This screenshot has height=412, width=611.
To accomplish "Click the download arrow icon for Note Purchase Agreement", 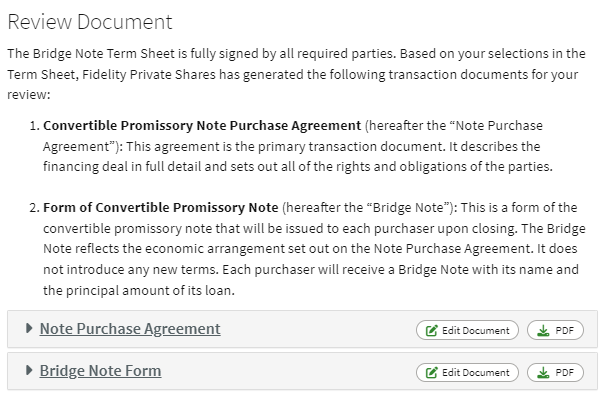I will 543,331.
